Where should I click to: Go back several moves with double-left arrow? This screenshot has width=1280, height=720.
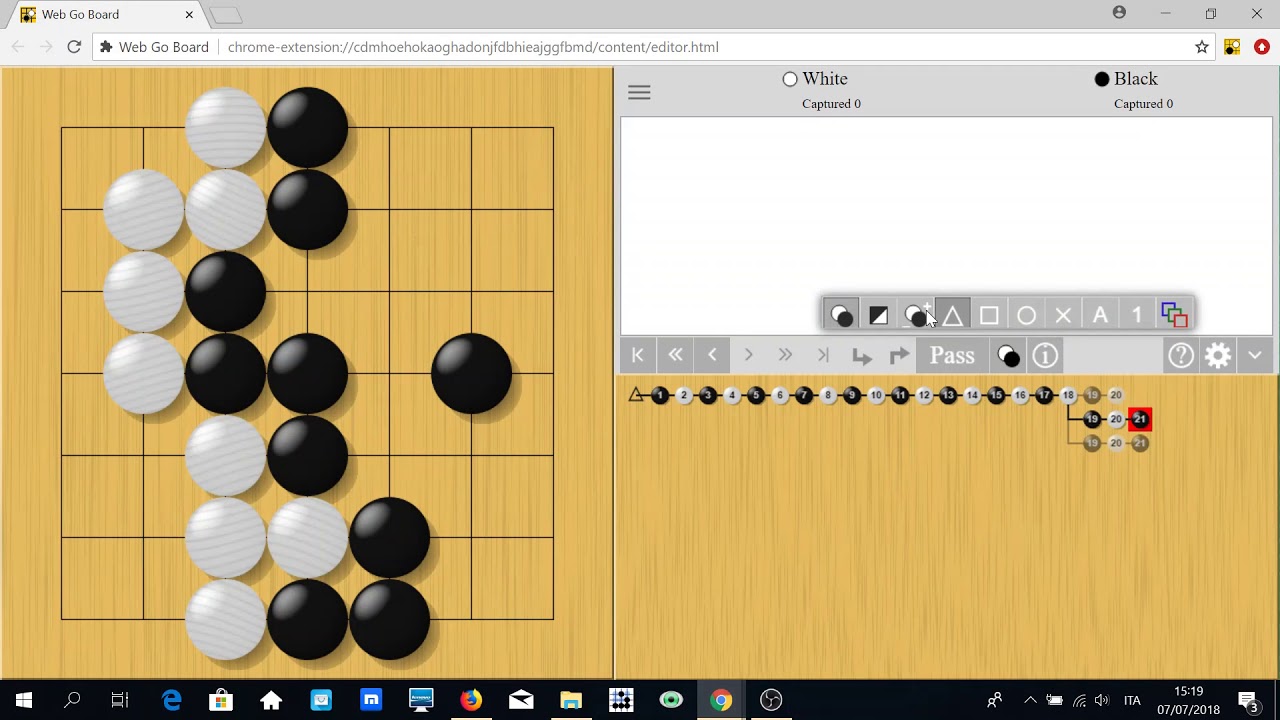pos(675,355)
